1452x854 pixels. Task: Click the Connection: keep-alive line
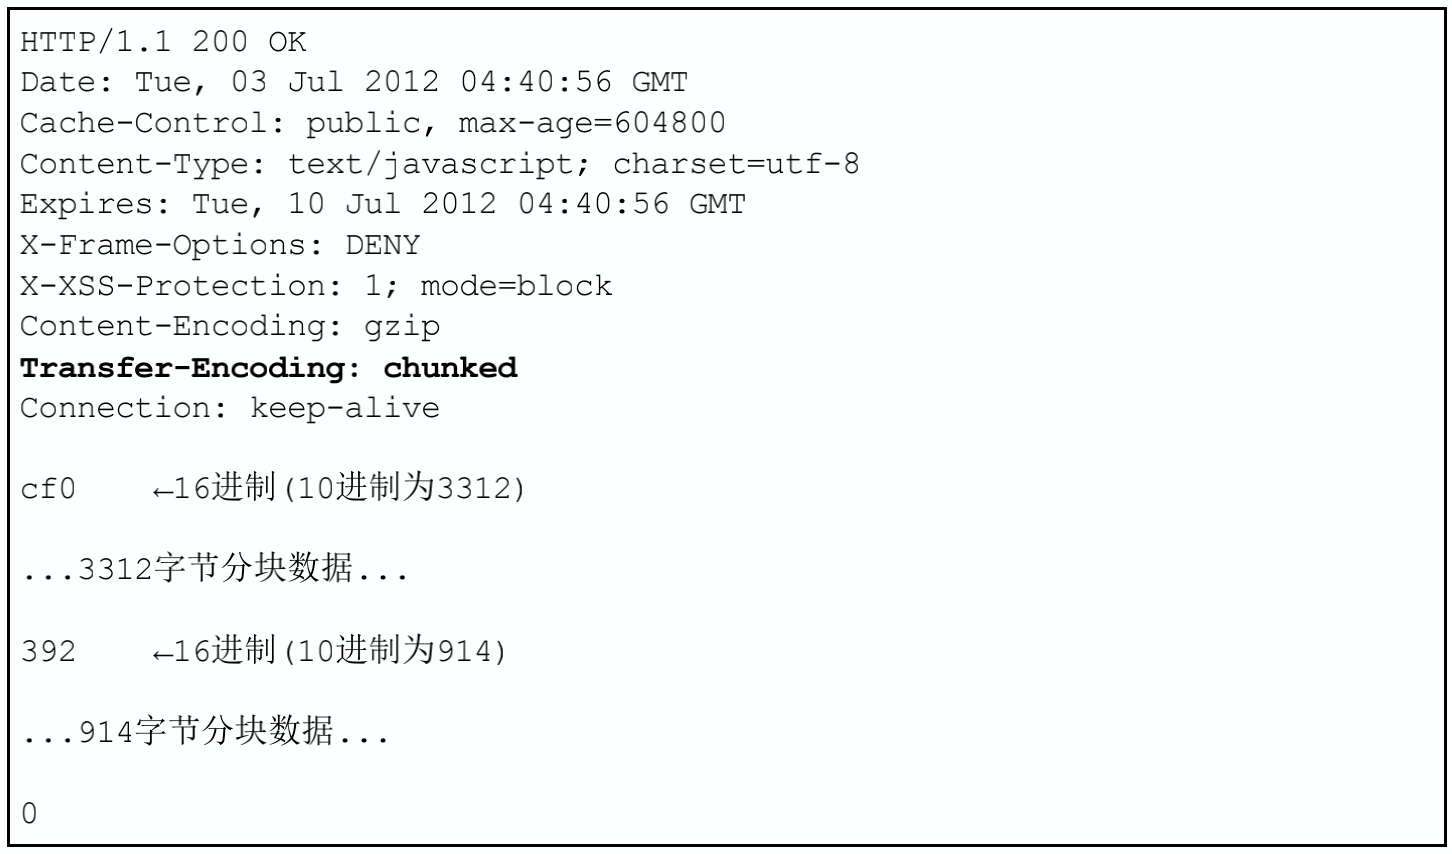pyautogui.click(x=230, y=408)
